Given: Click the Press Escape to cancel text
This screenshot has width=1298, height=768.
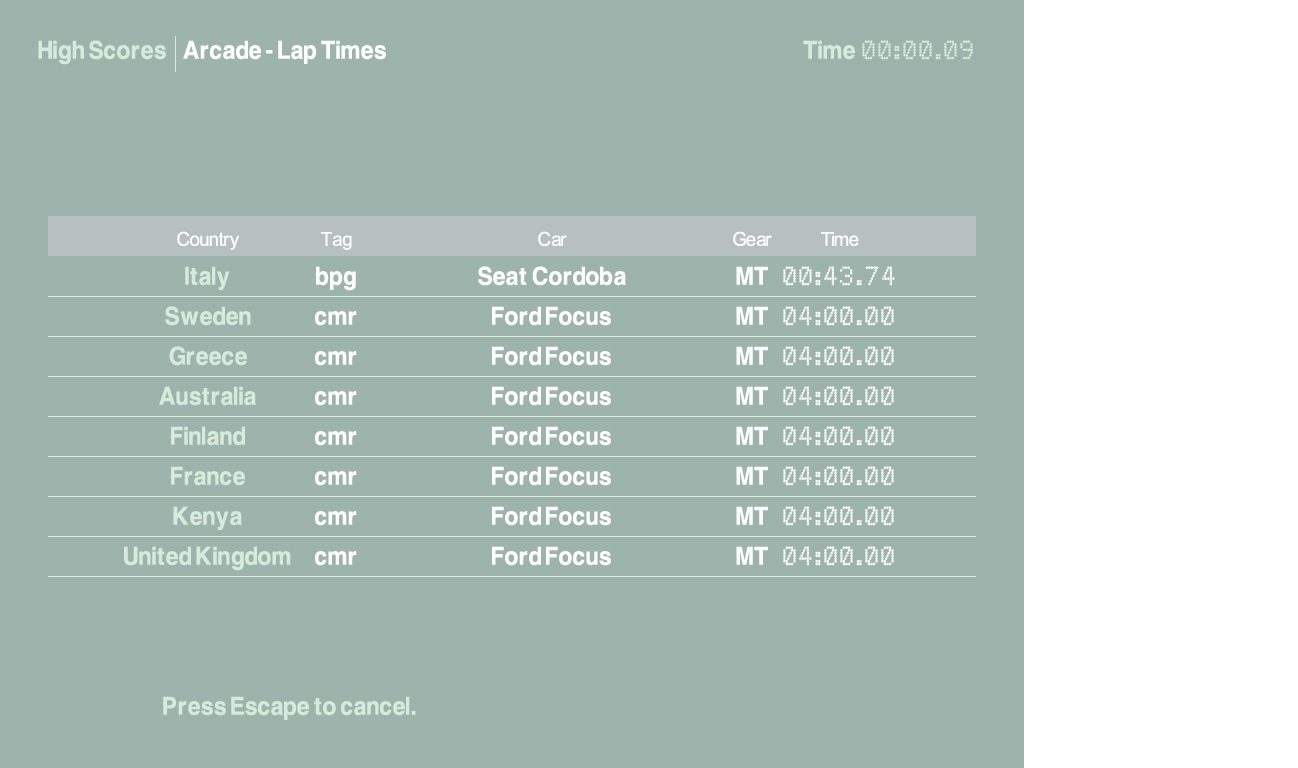Looking at the screenshot, I should (289, 707).
